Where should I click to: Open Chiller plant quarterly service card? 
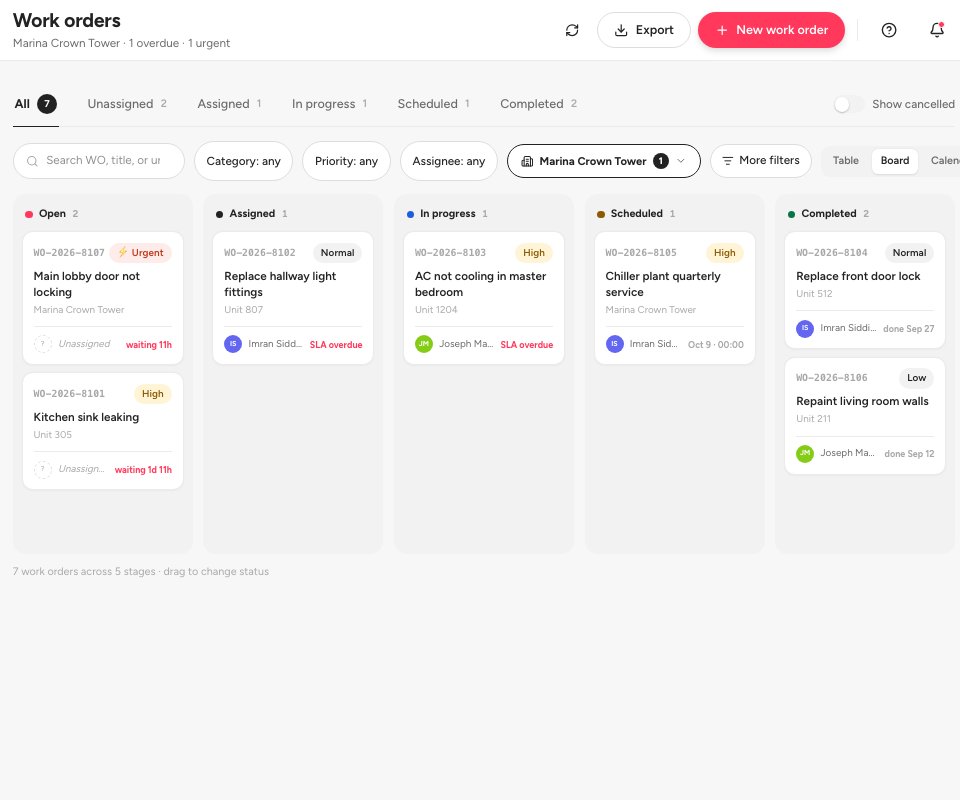tap(675, 298)
